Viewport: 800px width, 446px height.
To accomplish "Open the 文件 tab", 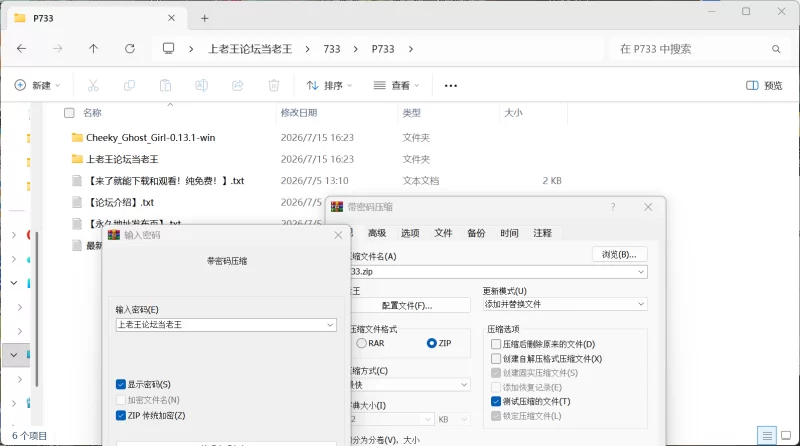I will pos(443,233).
